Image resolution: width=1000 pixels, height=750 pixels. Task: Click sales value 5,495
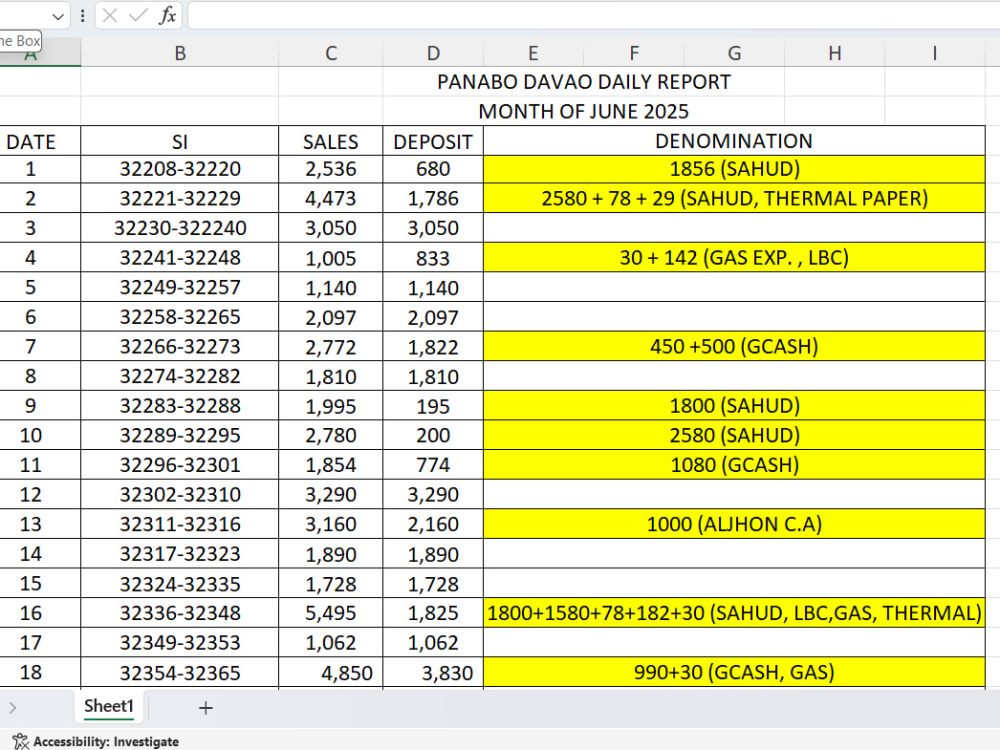coord(330,613)
